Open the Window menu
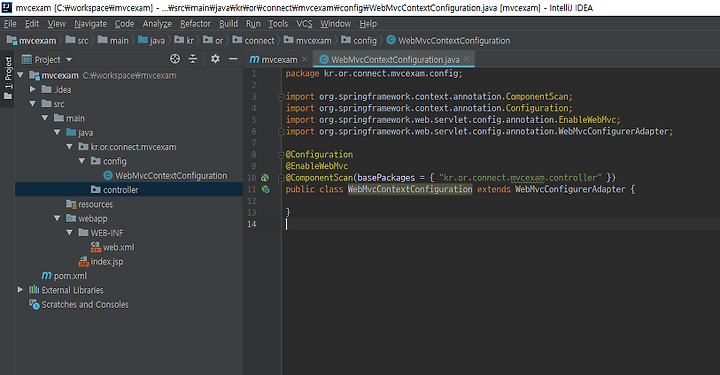720x375 pixels. pos(336,24)
